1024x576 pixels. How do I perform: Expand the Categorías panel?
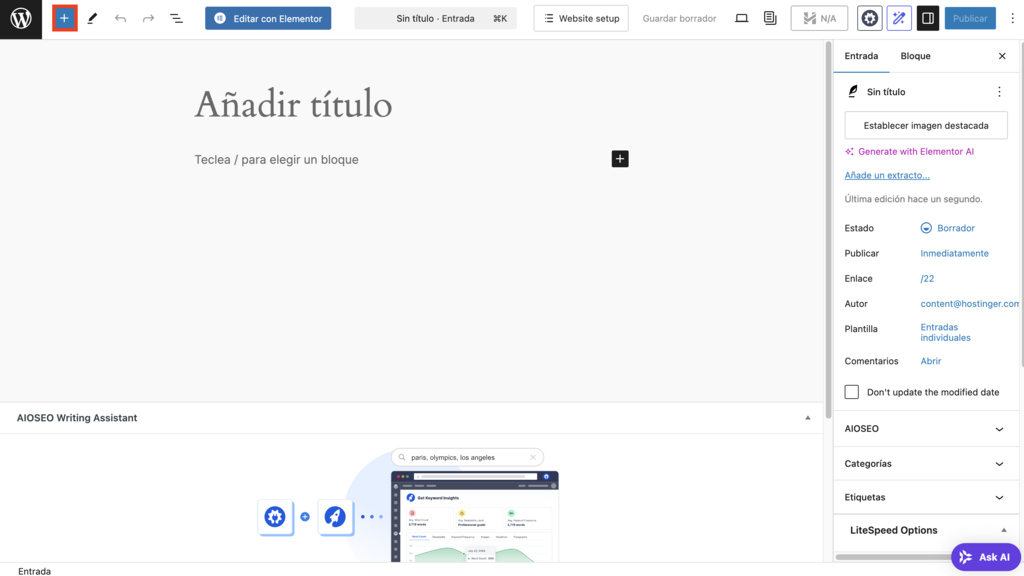(925, 463)
